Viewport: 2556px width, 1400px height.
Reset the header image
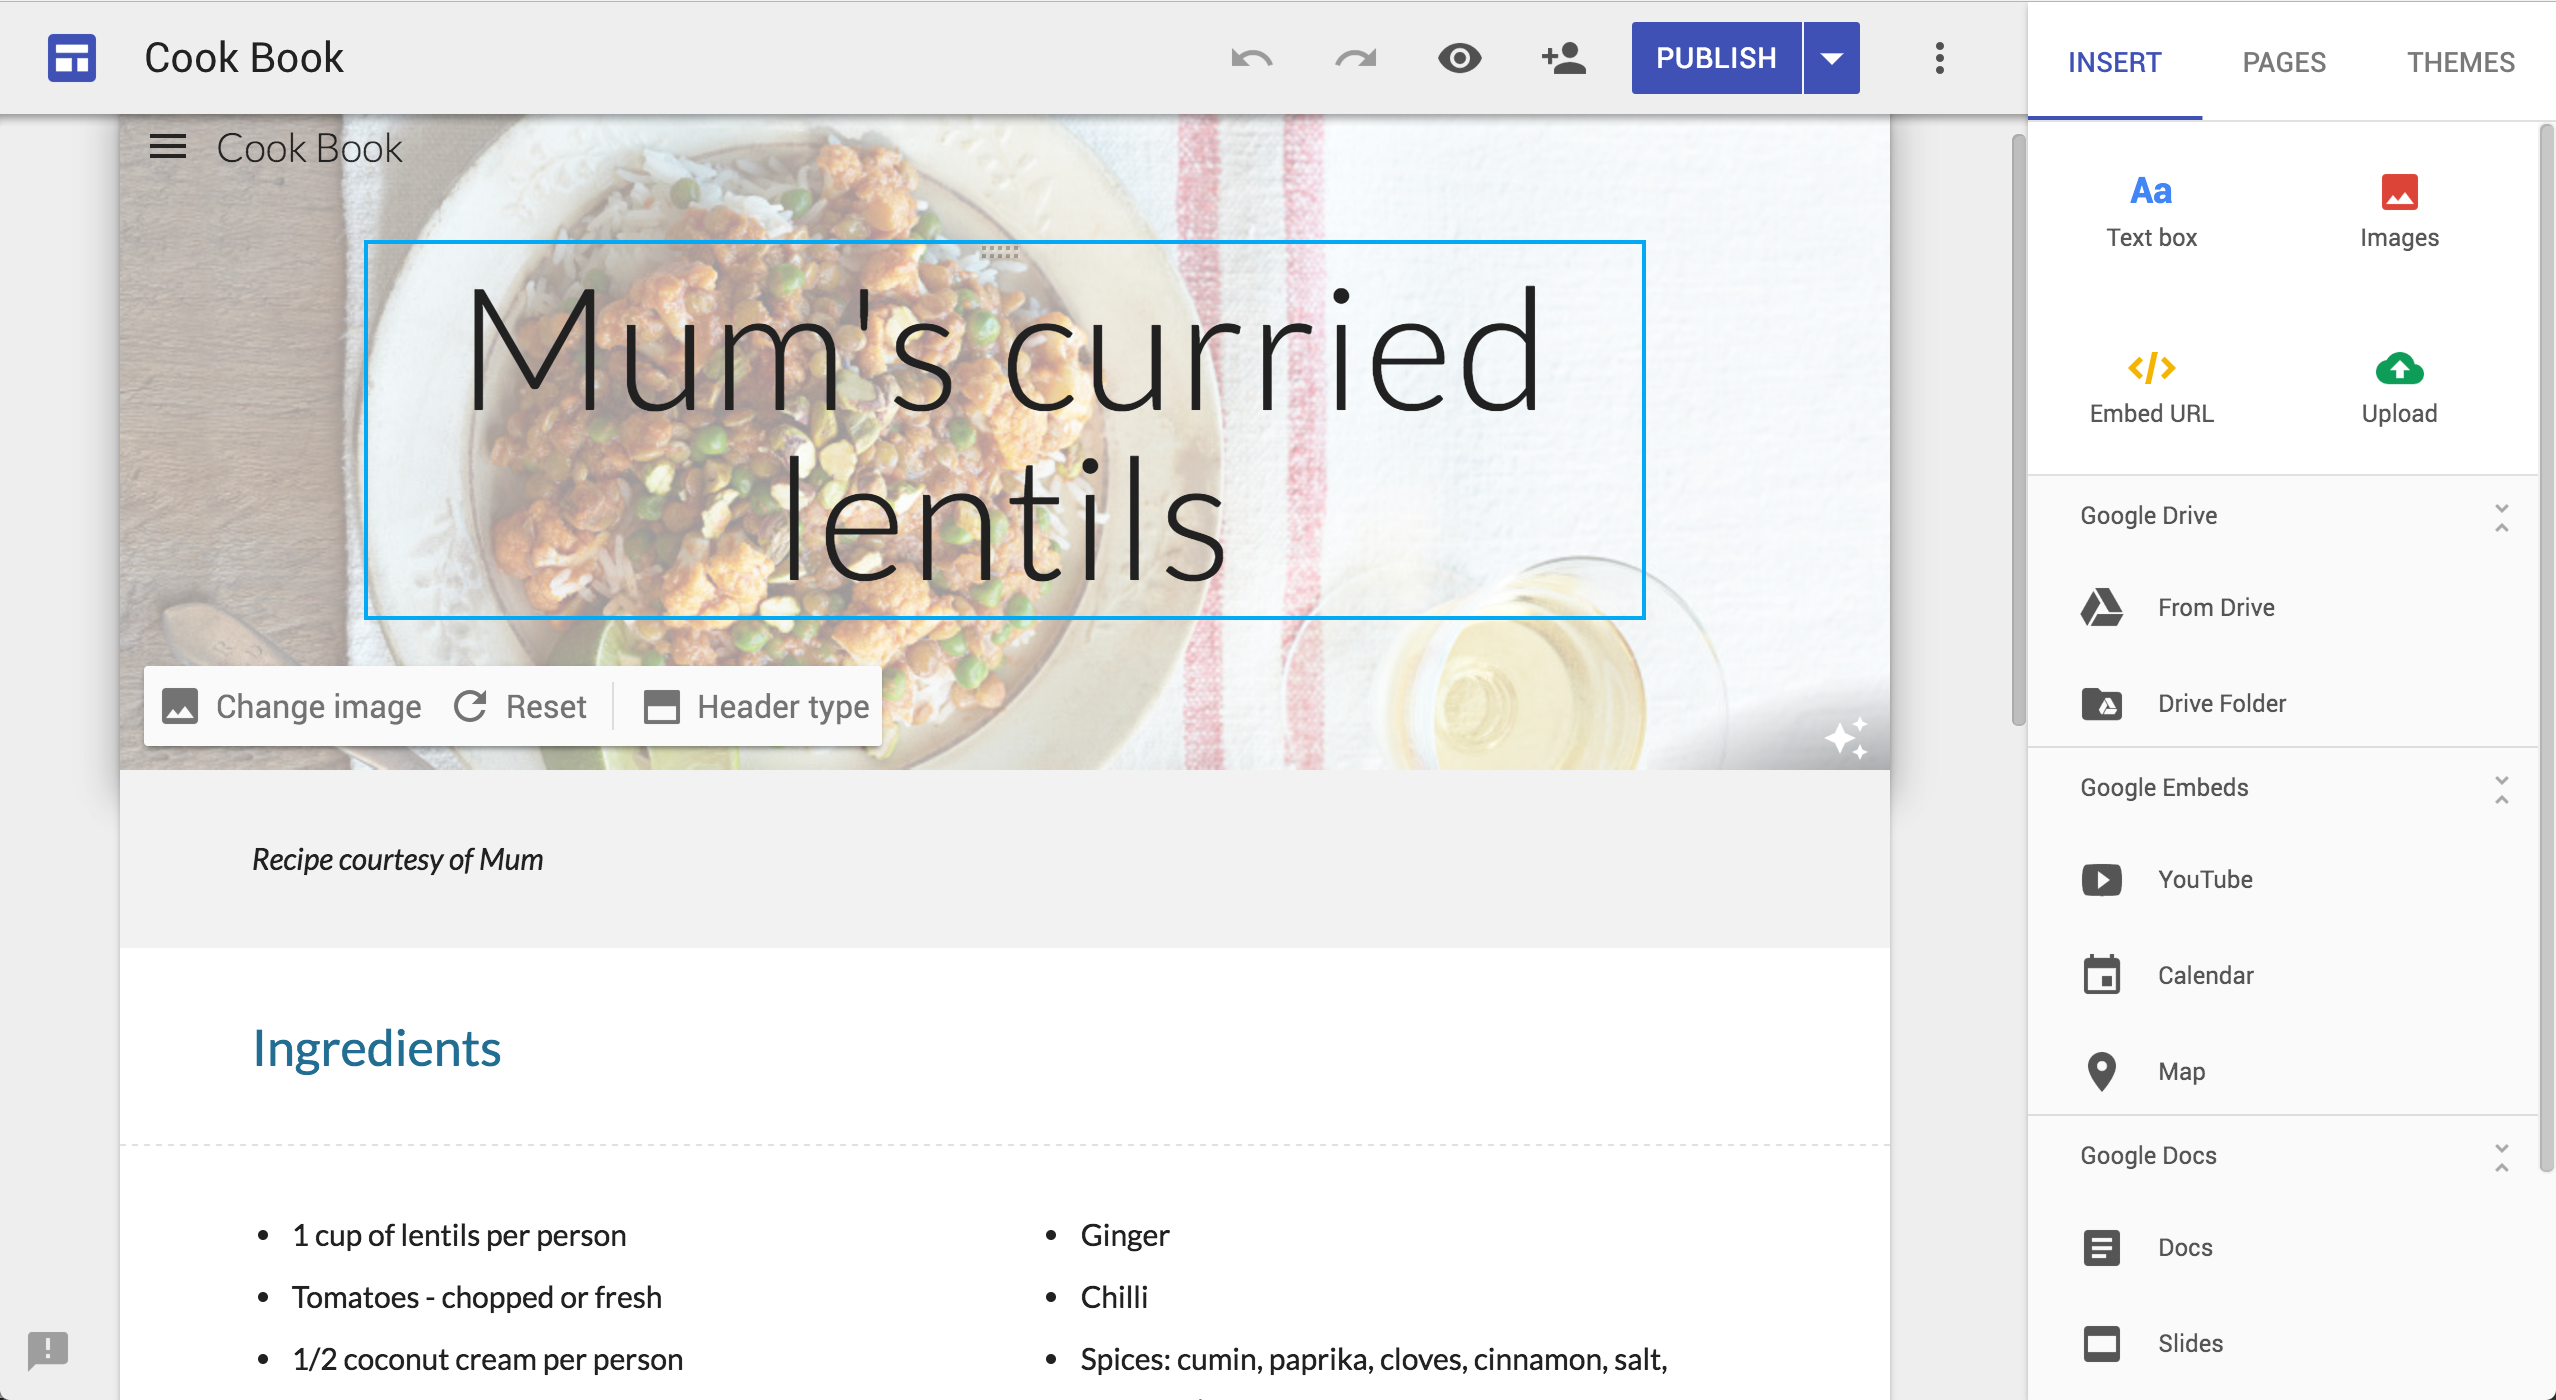(x=521, y=706)
